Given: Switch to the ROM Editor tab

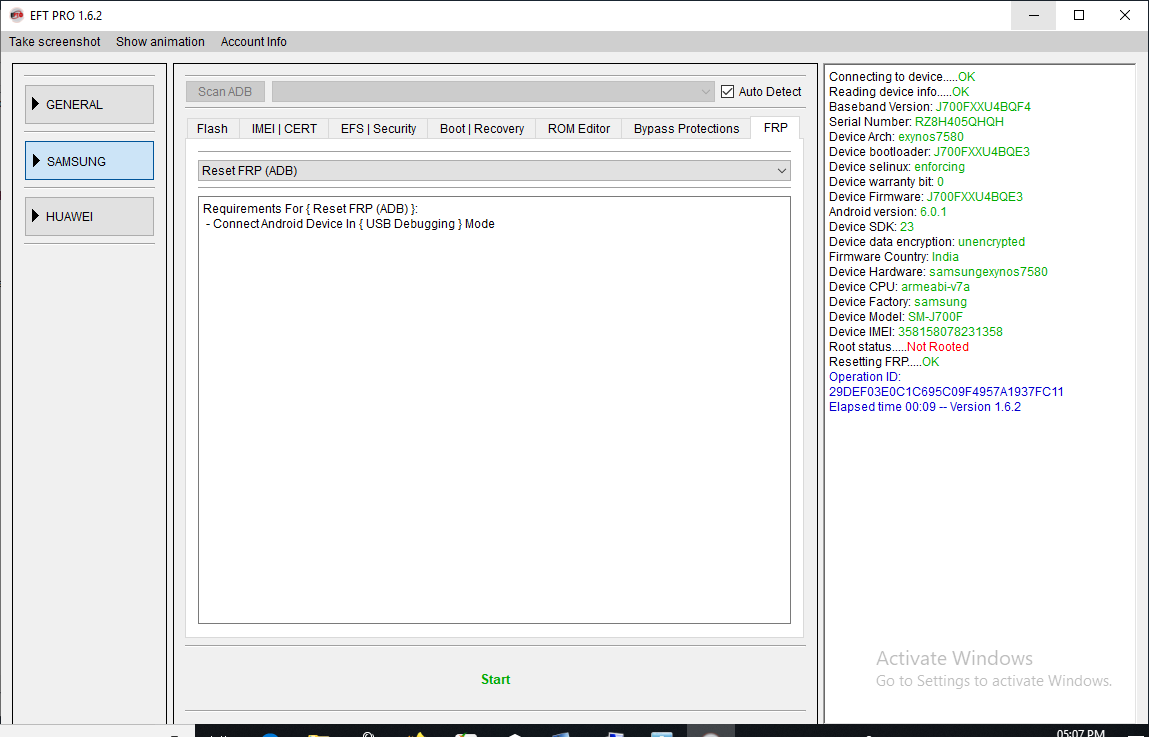Looking at the screenshot, I should point(579,129).
